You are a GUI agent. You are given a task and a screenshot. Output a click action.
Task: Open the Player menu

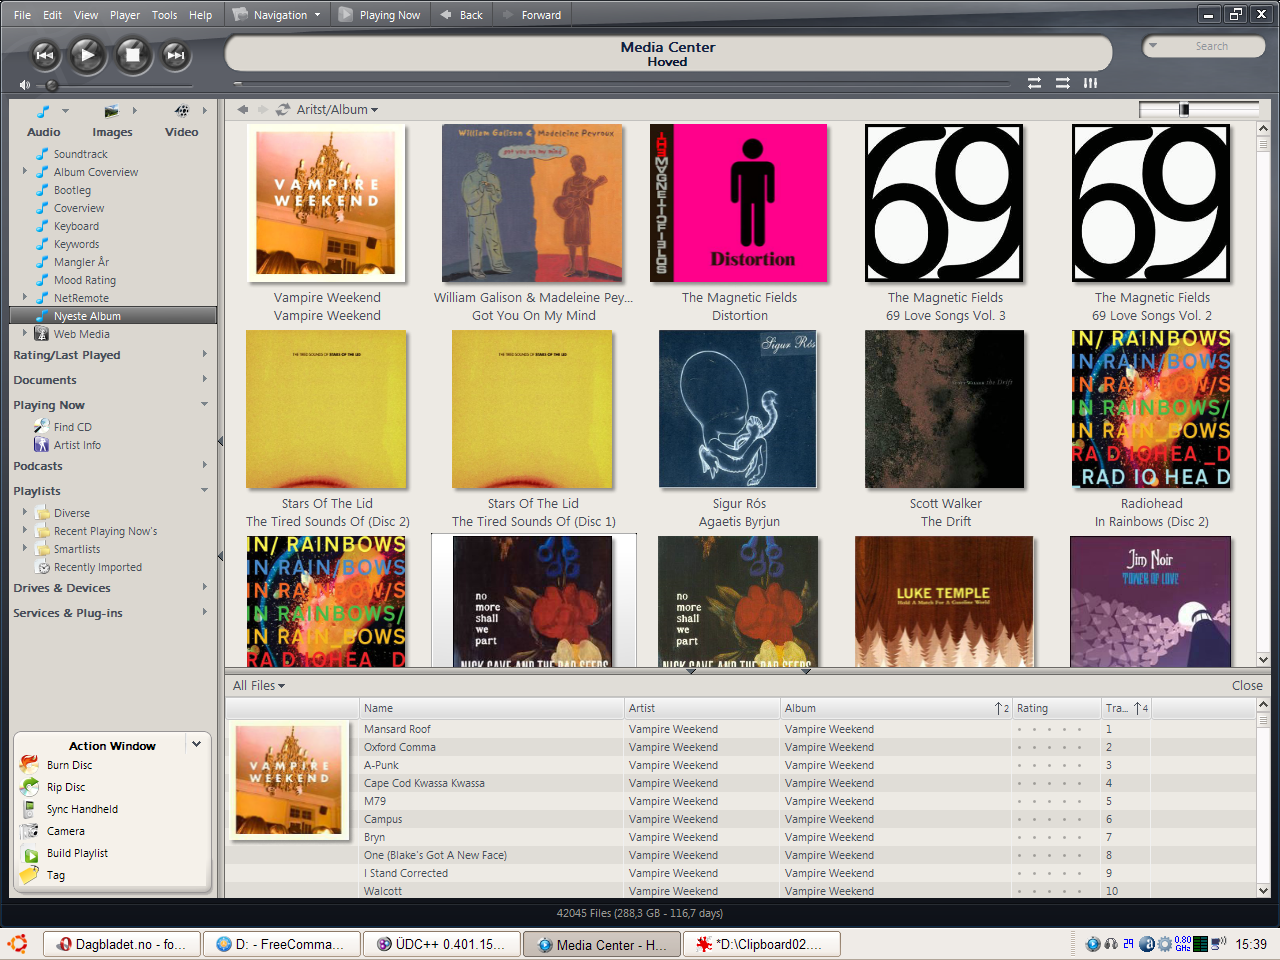tap(125, 15)
